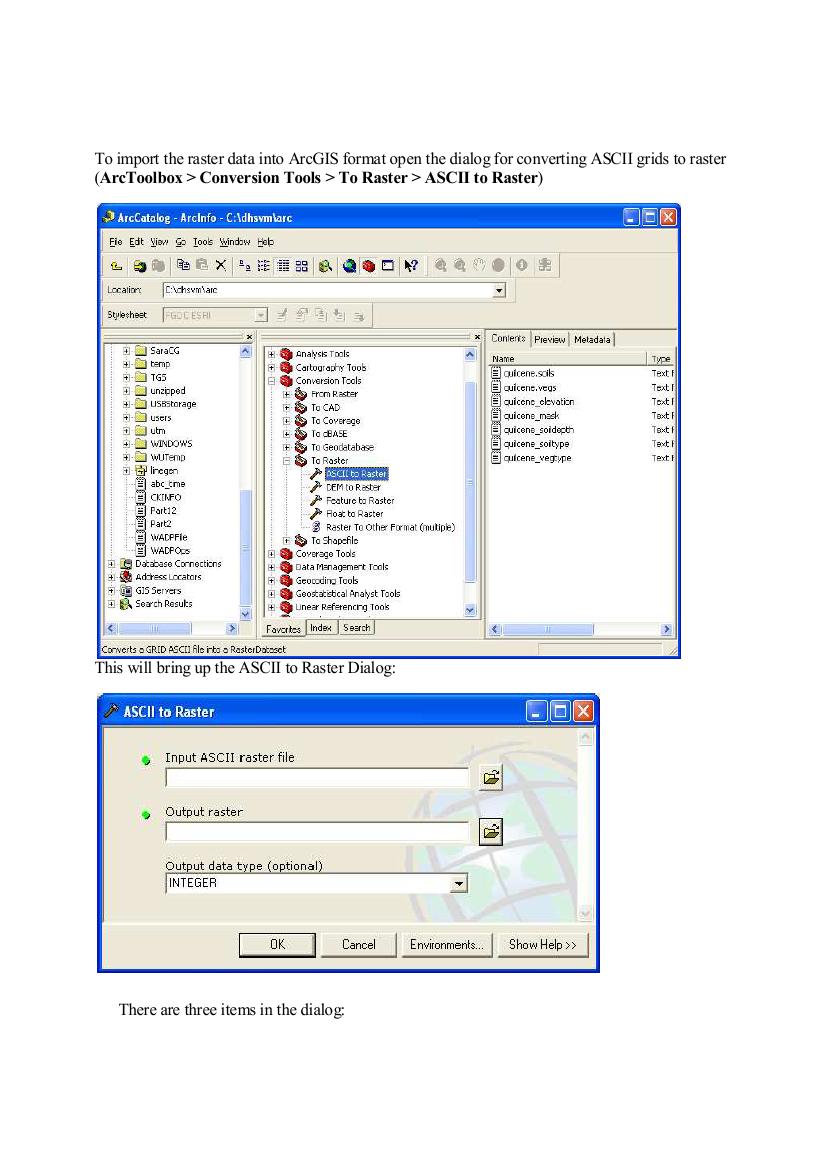Screen dimensions: 826x1169
Task: Close the ArcToolbox panel with x
Action: click(x=477, y=337)
